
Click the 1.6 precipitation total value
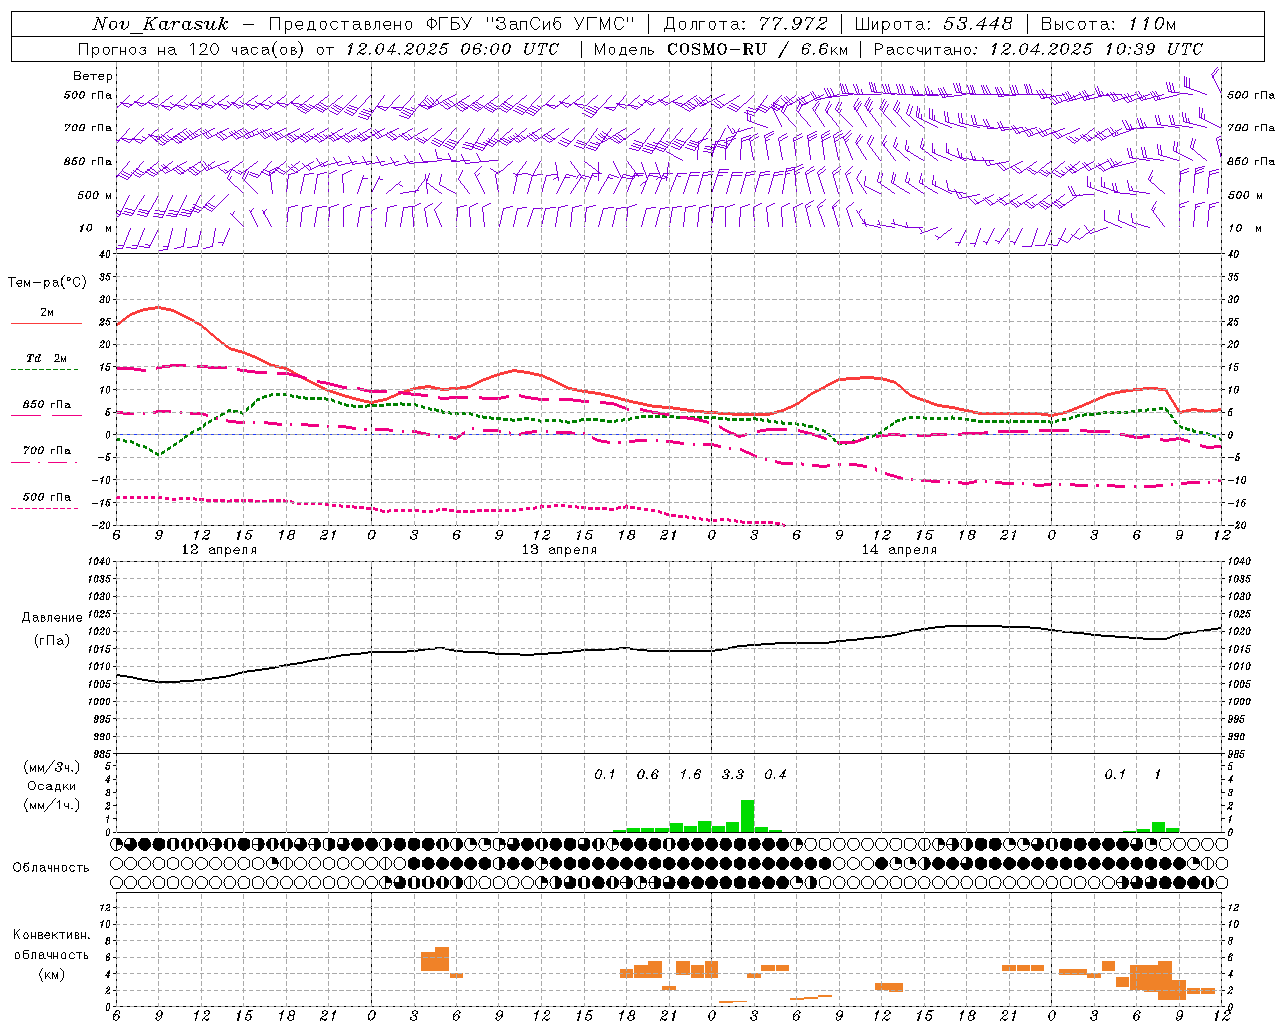coord(690,774)
